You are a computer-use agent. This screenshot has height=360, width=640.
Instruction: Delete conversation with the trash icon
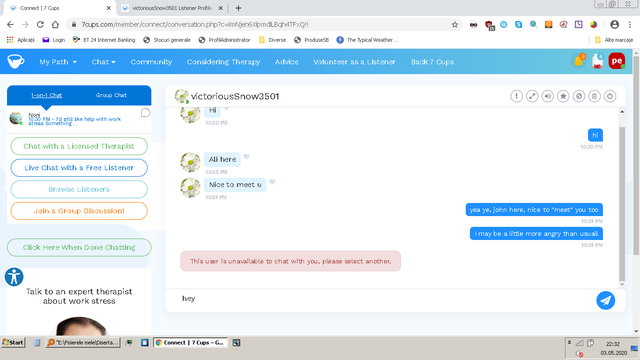[x=594, y=96]
